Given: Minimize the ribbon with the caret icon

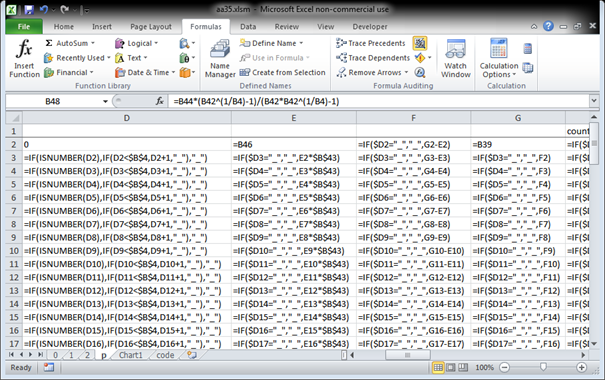Looking at the screenshot, I should (534, 27).
